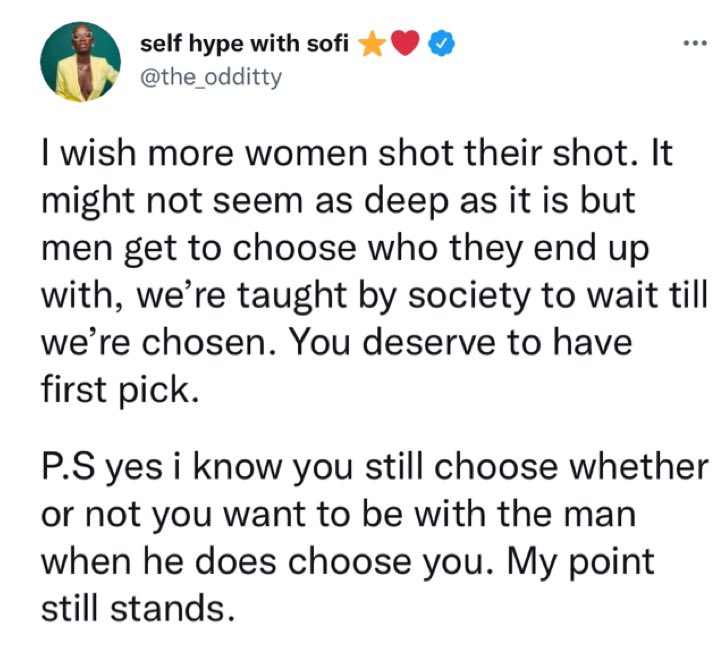
Task: Select the phrase "when he does choose you."
Action: (x=262, y=560)
